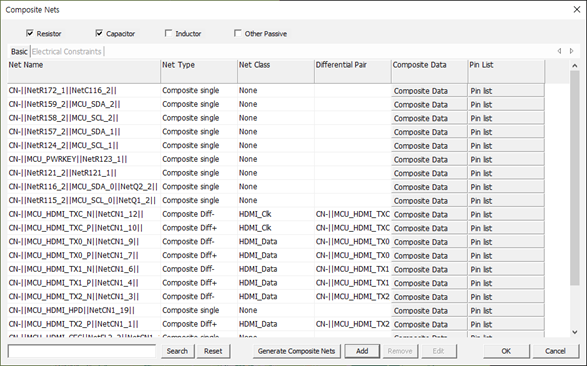The height and width of the screenshot is (366, 587).
Task: Click the Add button
Action: coord(362,351)
